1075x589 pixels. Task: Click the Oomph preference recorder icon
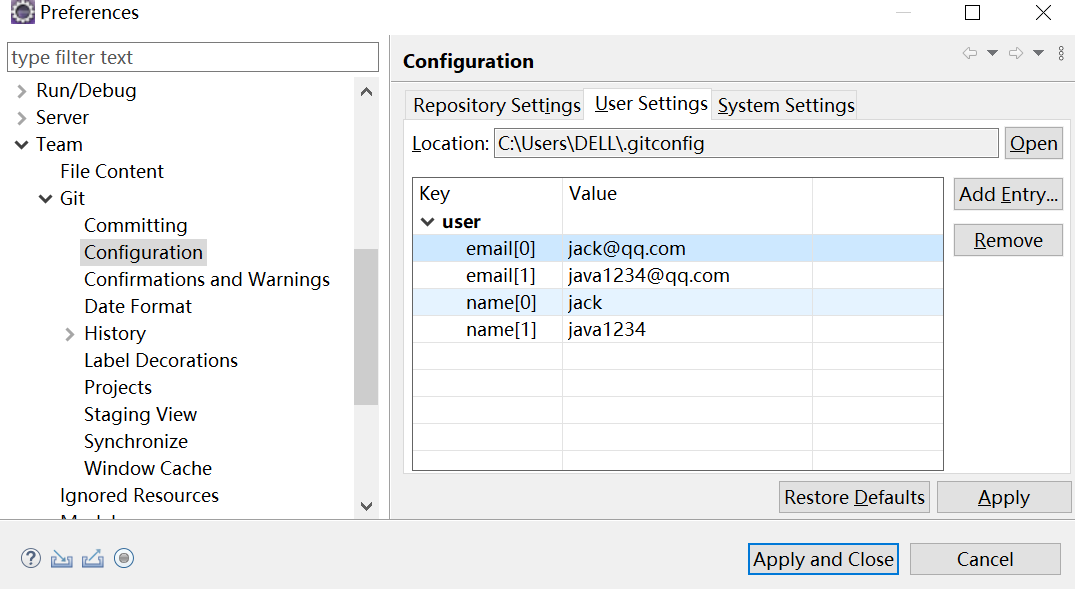click(x=124, y=559)
